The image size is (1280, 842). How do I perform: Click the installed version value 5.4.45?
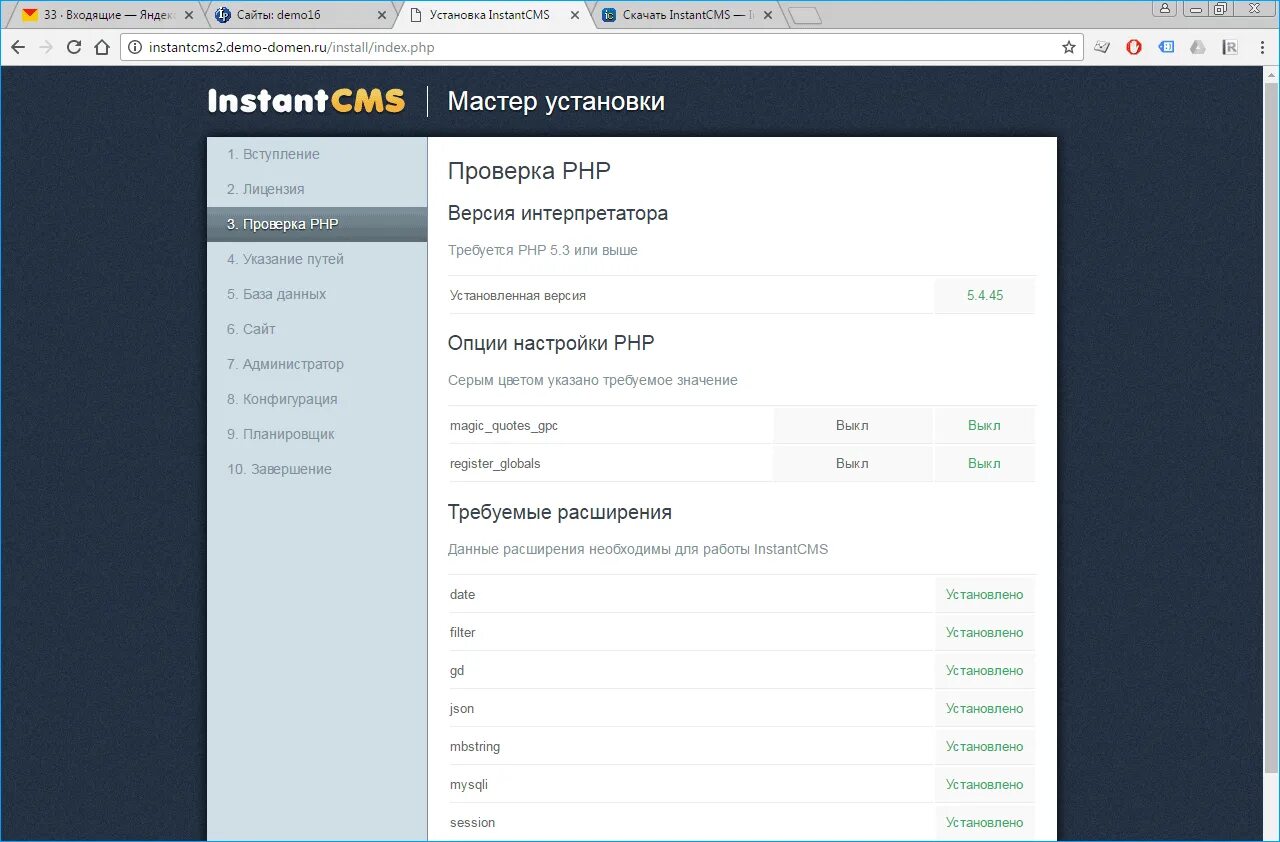point(985,295)
